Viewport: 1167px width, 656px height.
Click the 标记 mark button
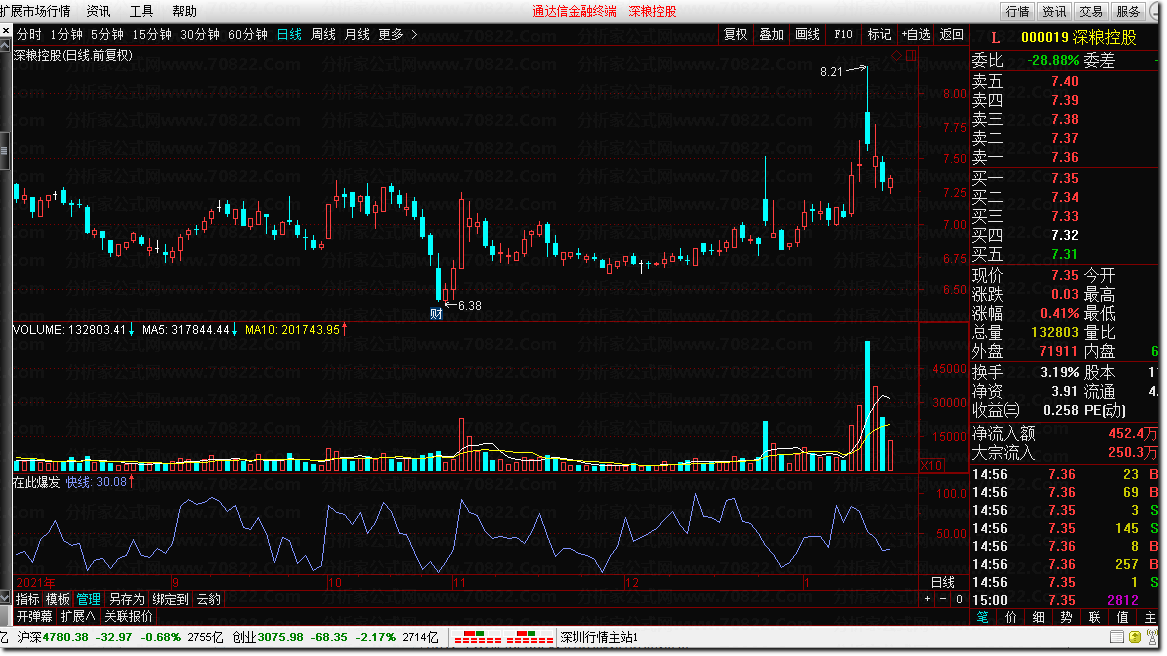(x=879, y=34)
